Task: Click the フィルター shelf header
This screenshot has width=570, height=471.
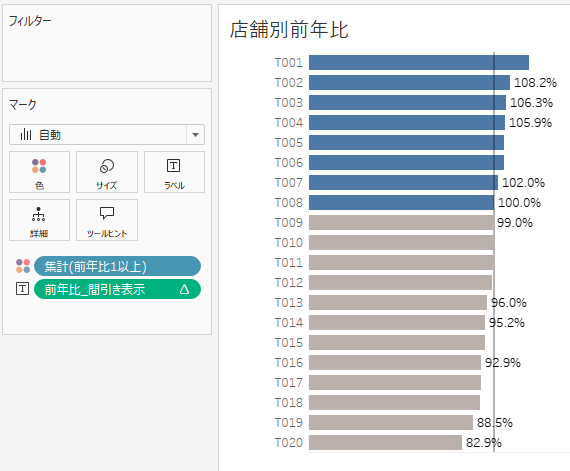Action: pyautogui.click(x=30, y=21)
